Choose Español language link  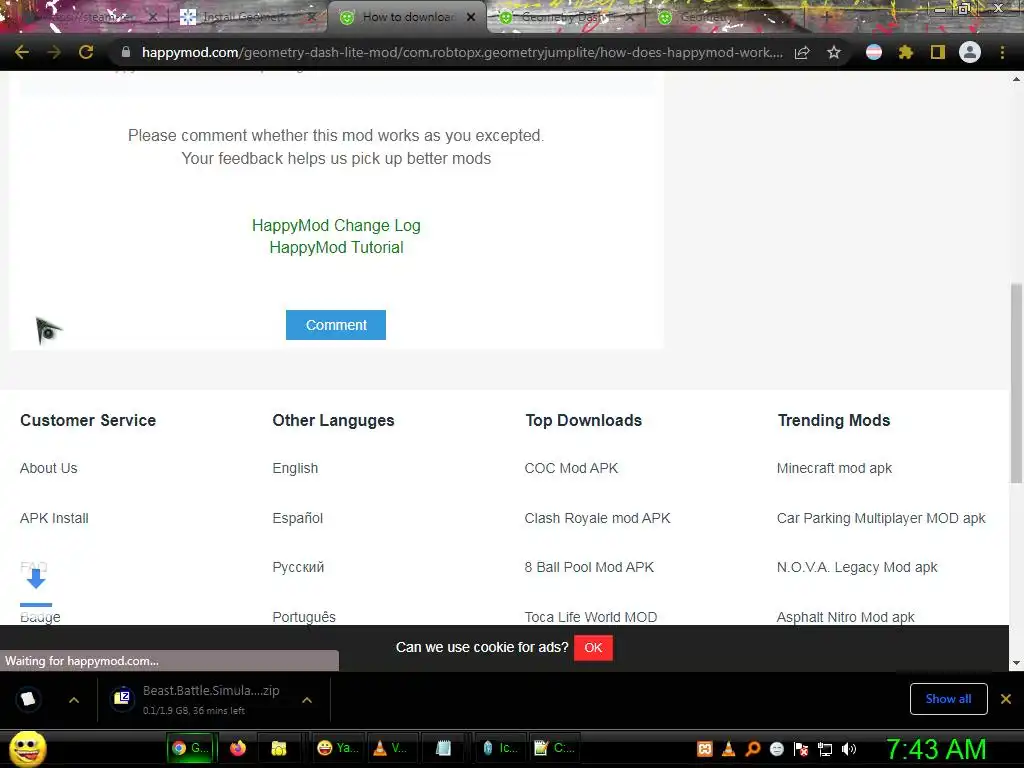298,518
